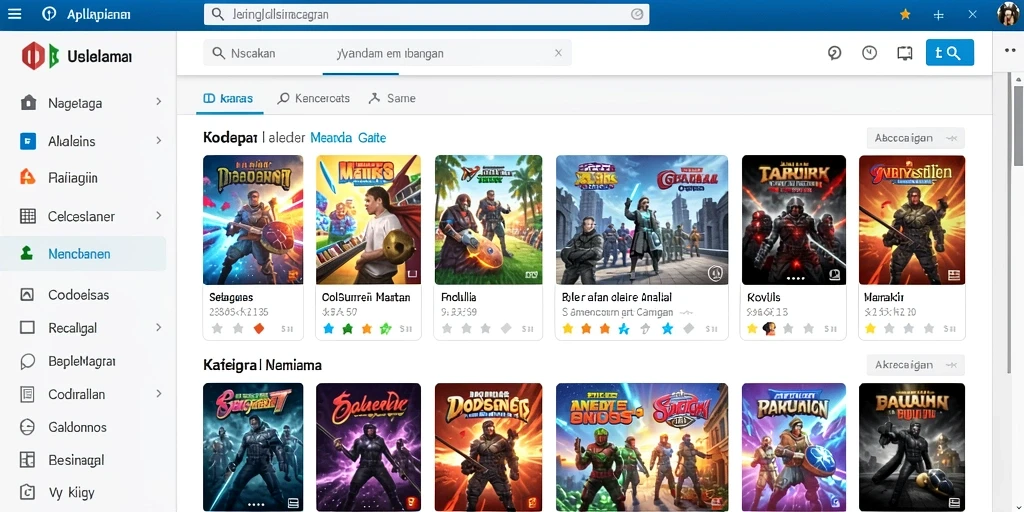Viewport: 1024px width, 512px height.
Task: Expand the Recaligal chevron
Action: coord(159,327)
